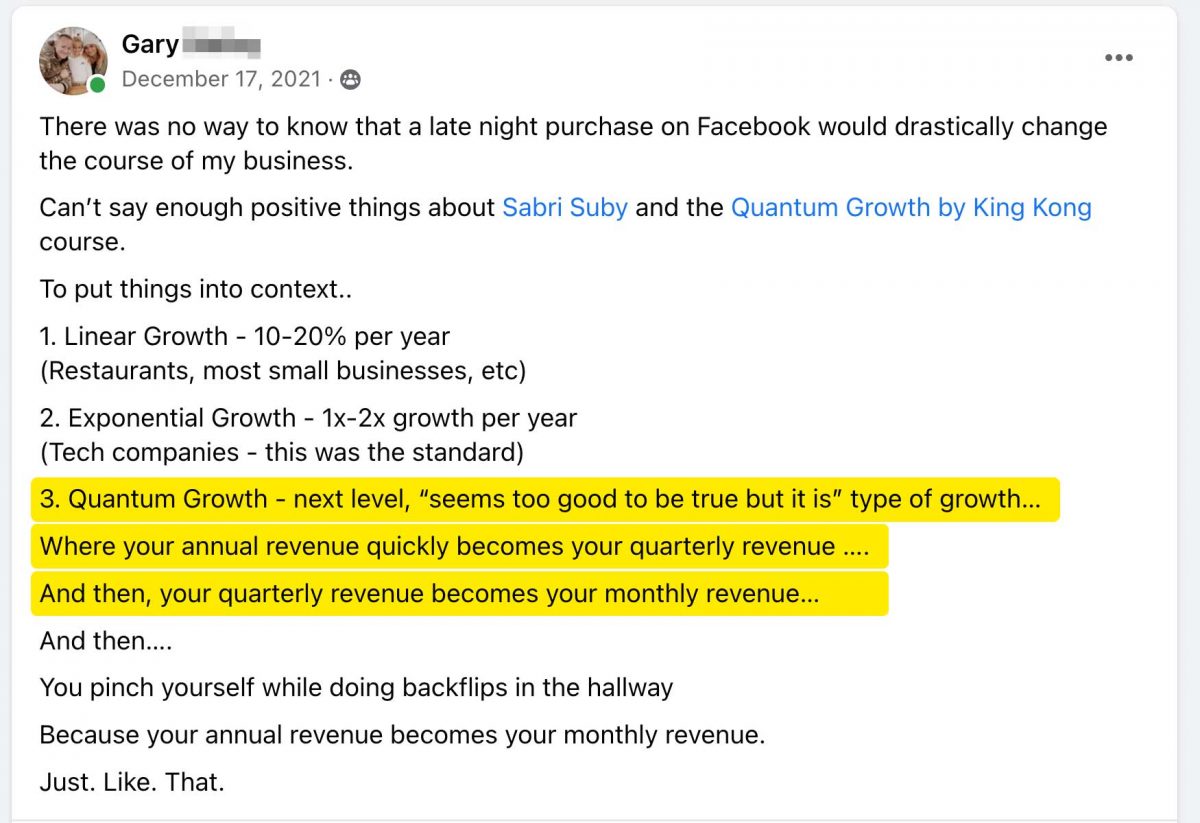Click highlighted 'annual revenue quickly becomes quarterly' line
Image resolution: width=1200 pixels, height=823 pixels.
click(459, 546)
